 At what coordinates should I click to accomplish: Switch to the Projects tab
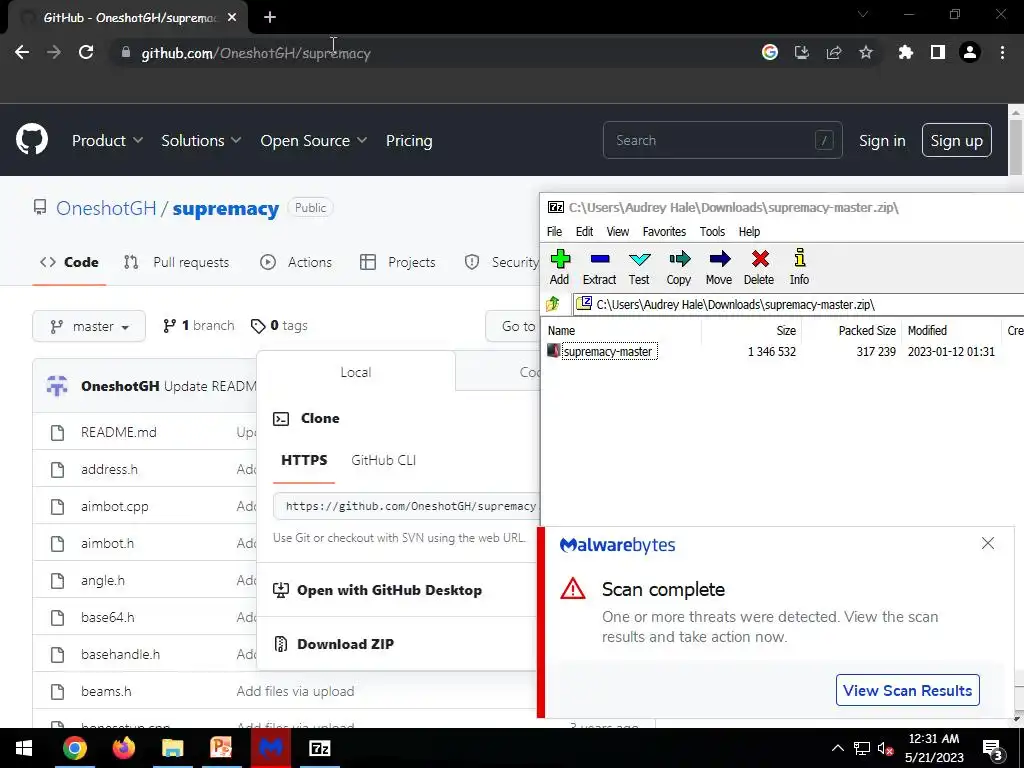[x=398, y=263]
